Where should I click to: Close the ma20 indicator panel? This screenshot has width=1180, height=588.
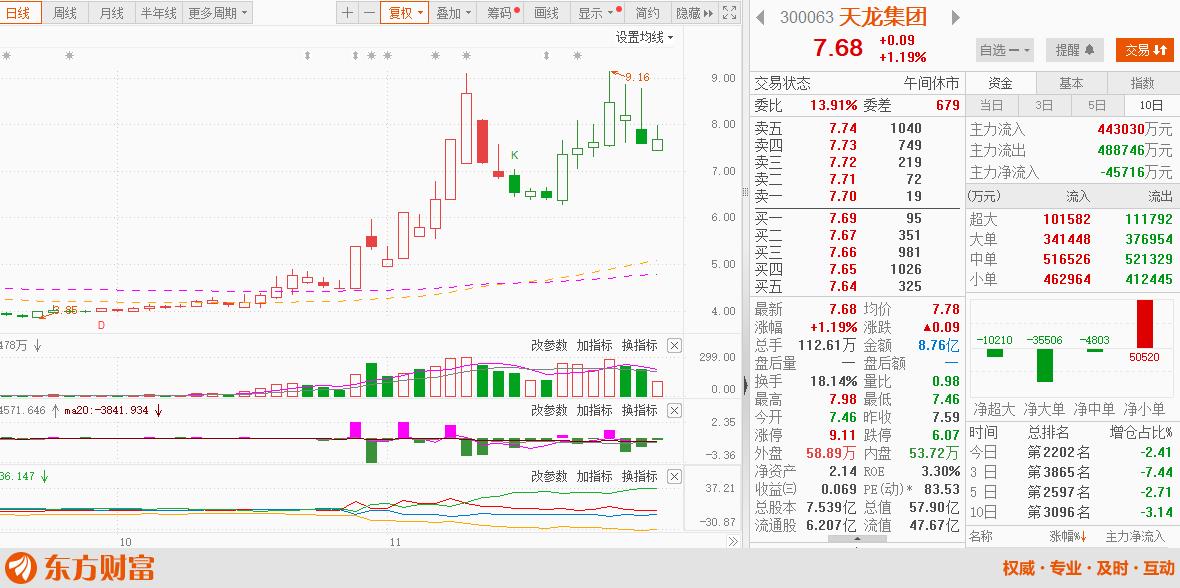pyautogui.click(x=674, y=410)
